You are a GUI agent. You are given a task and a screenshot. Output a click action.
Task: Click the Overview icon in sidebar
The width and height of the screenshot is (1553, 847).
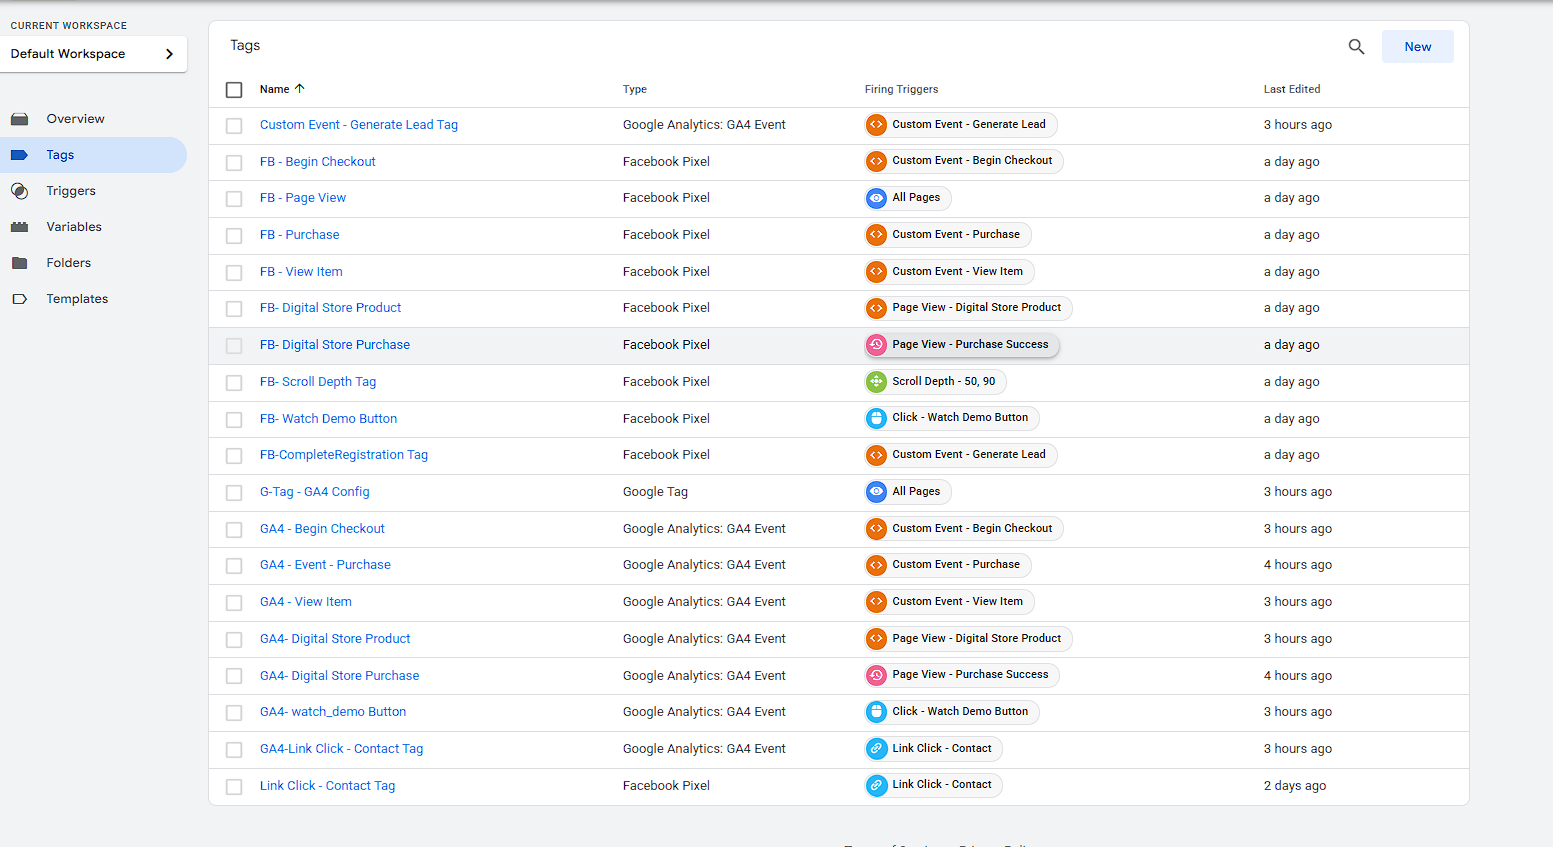(20, 119)
